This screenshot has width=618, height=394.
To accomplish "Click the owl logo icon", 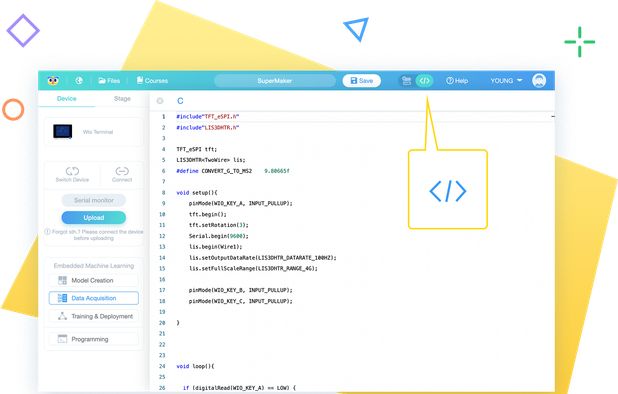I will tap(53, 81).
